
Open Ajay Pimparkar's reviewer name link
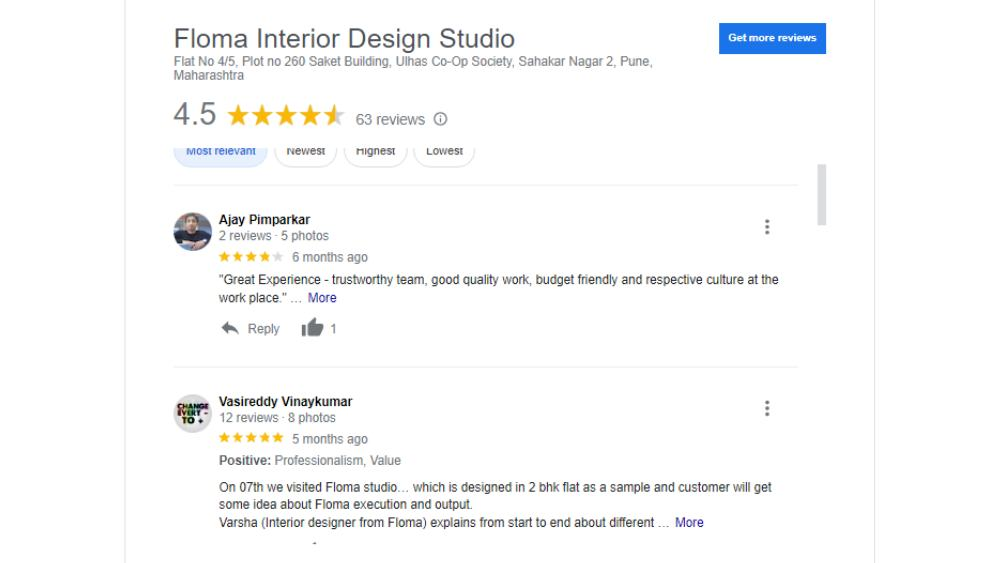click(x=264, y=220)
